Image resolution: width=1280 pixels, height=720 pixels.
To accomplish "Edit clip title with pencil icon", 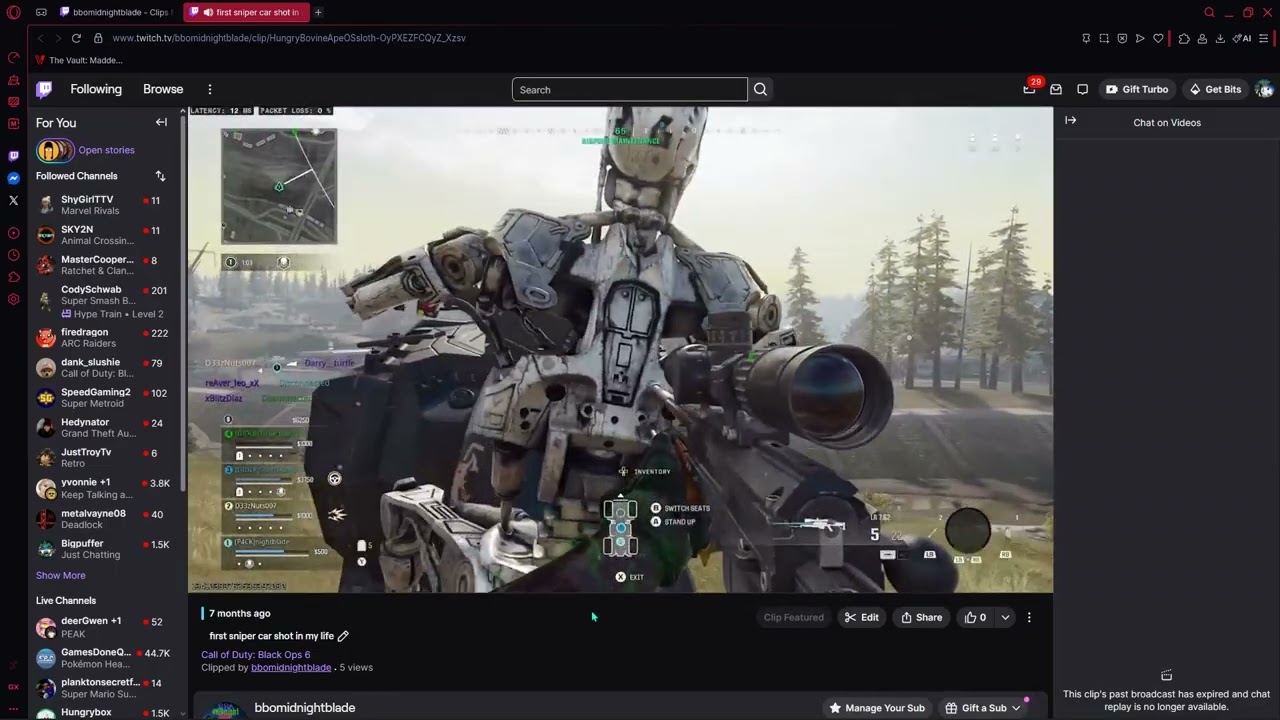I will click(343, 636).
